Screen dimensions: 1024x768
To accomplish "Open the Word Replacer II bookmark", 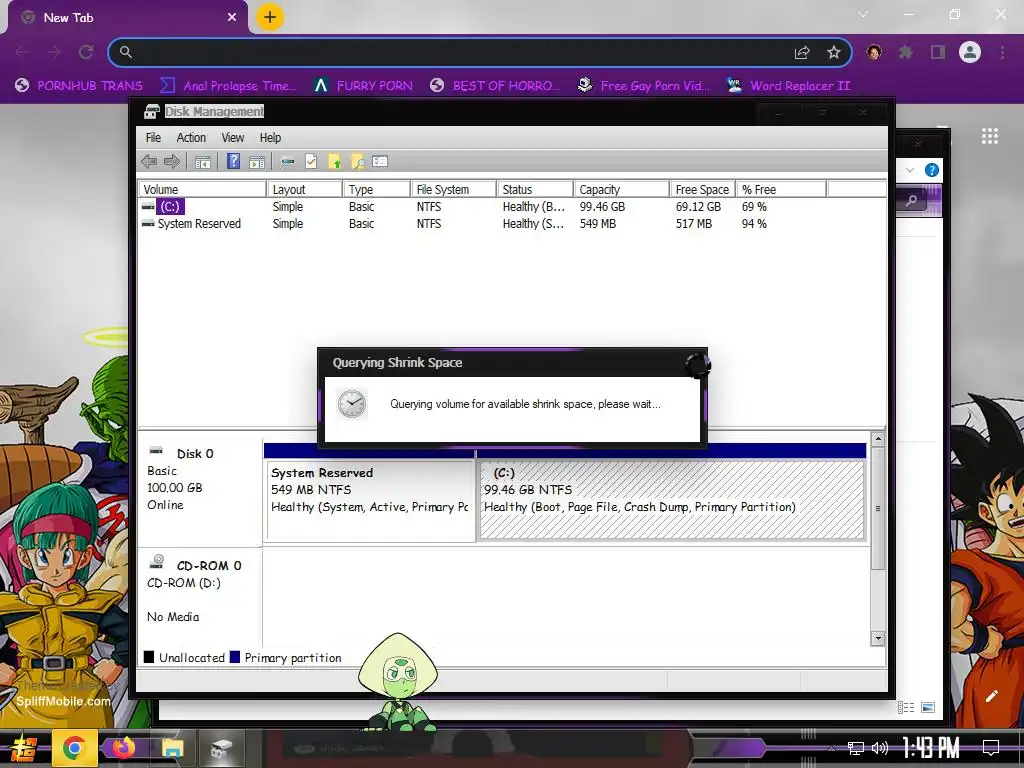I will [x=789, y=86].
